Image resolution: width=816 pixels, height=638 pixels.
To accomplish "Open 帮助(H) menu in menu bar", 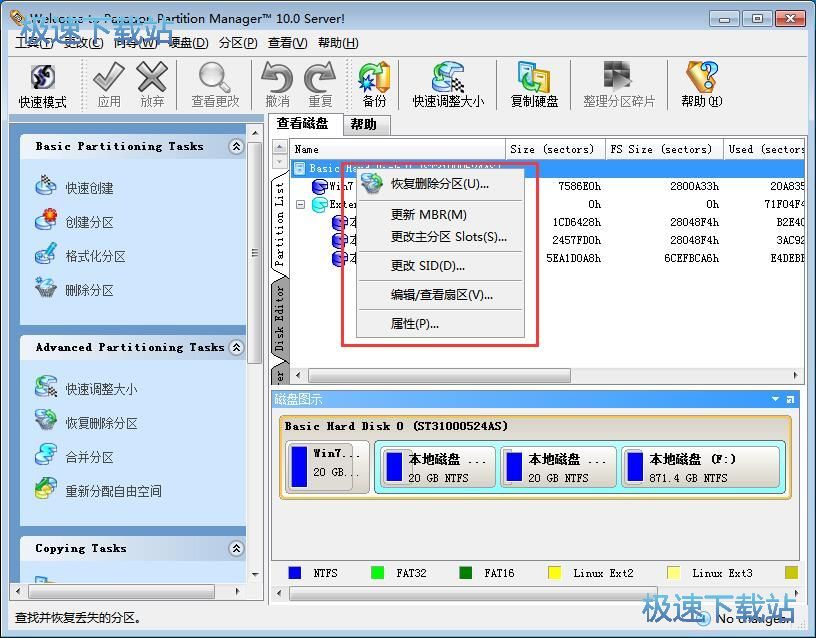I will point(338,43).
